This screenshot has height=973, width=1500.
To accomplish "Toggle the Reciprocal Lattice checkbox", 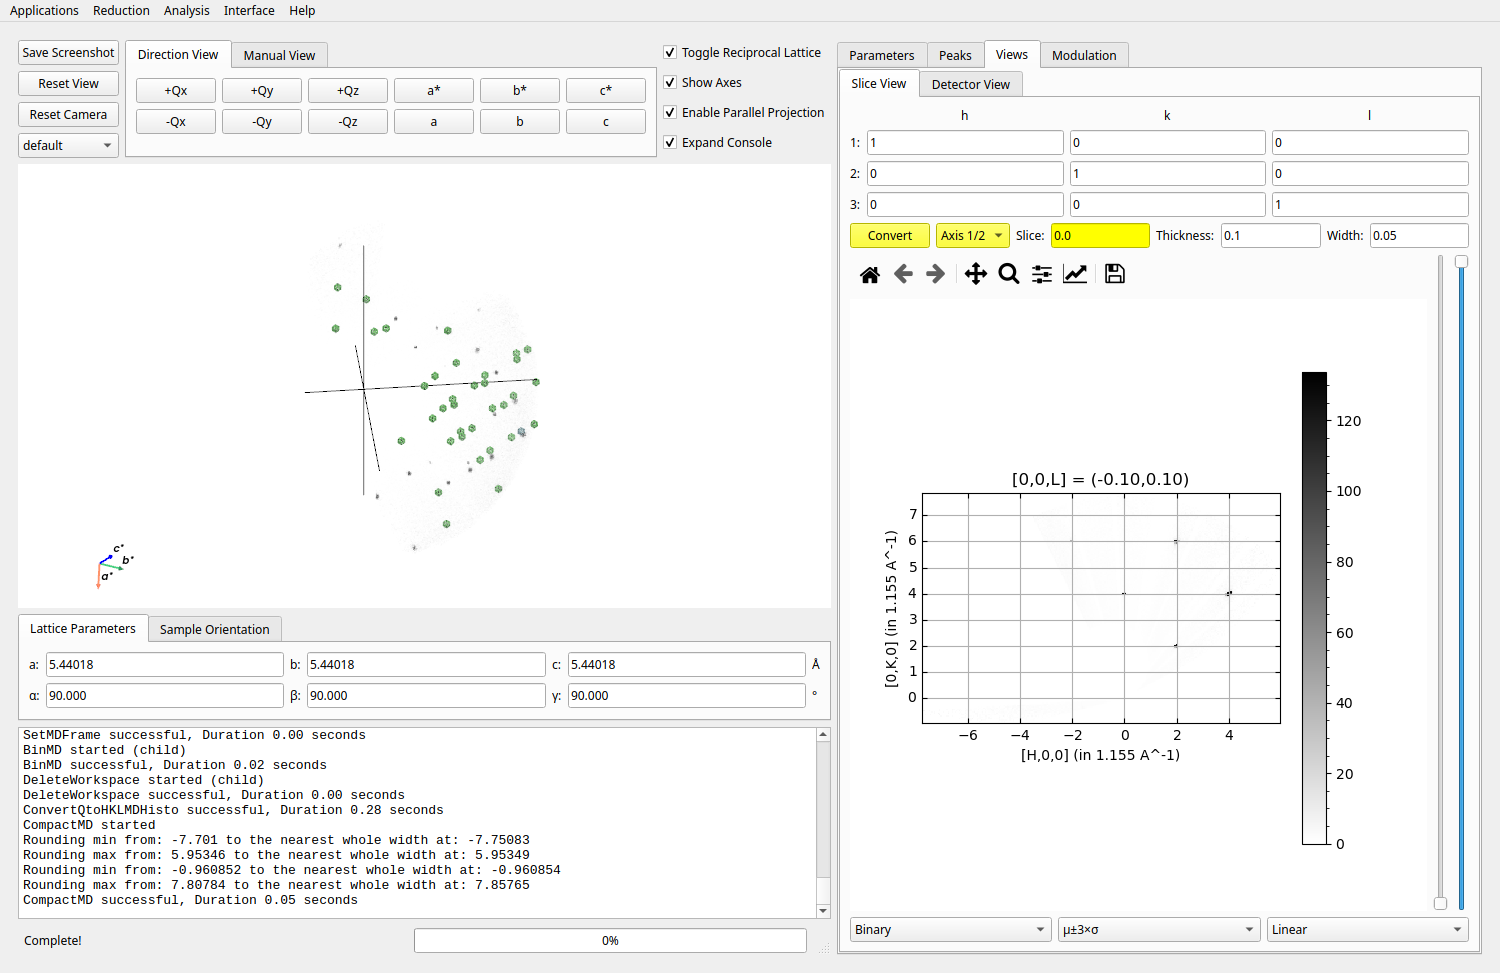I will [x=670, y=52].
